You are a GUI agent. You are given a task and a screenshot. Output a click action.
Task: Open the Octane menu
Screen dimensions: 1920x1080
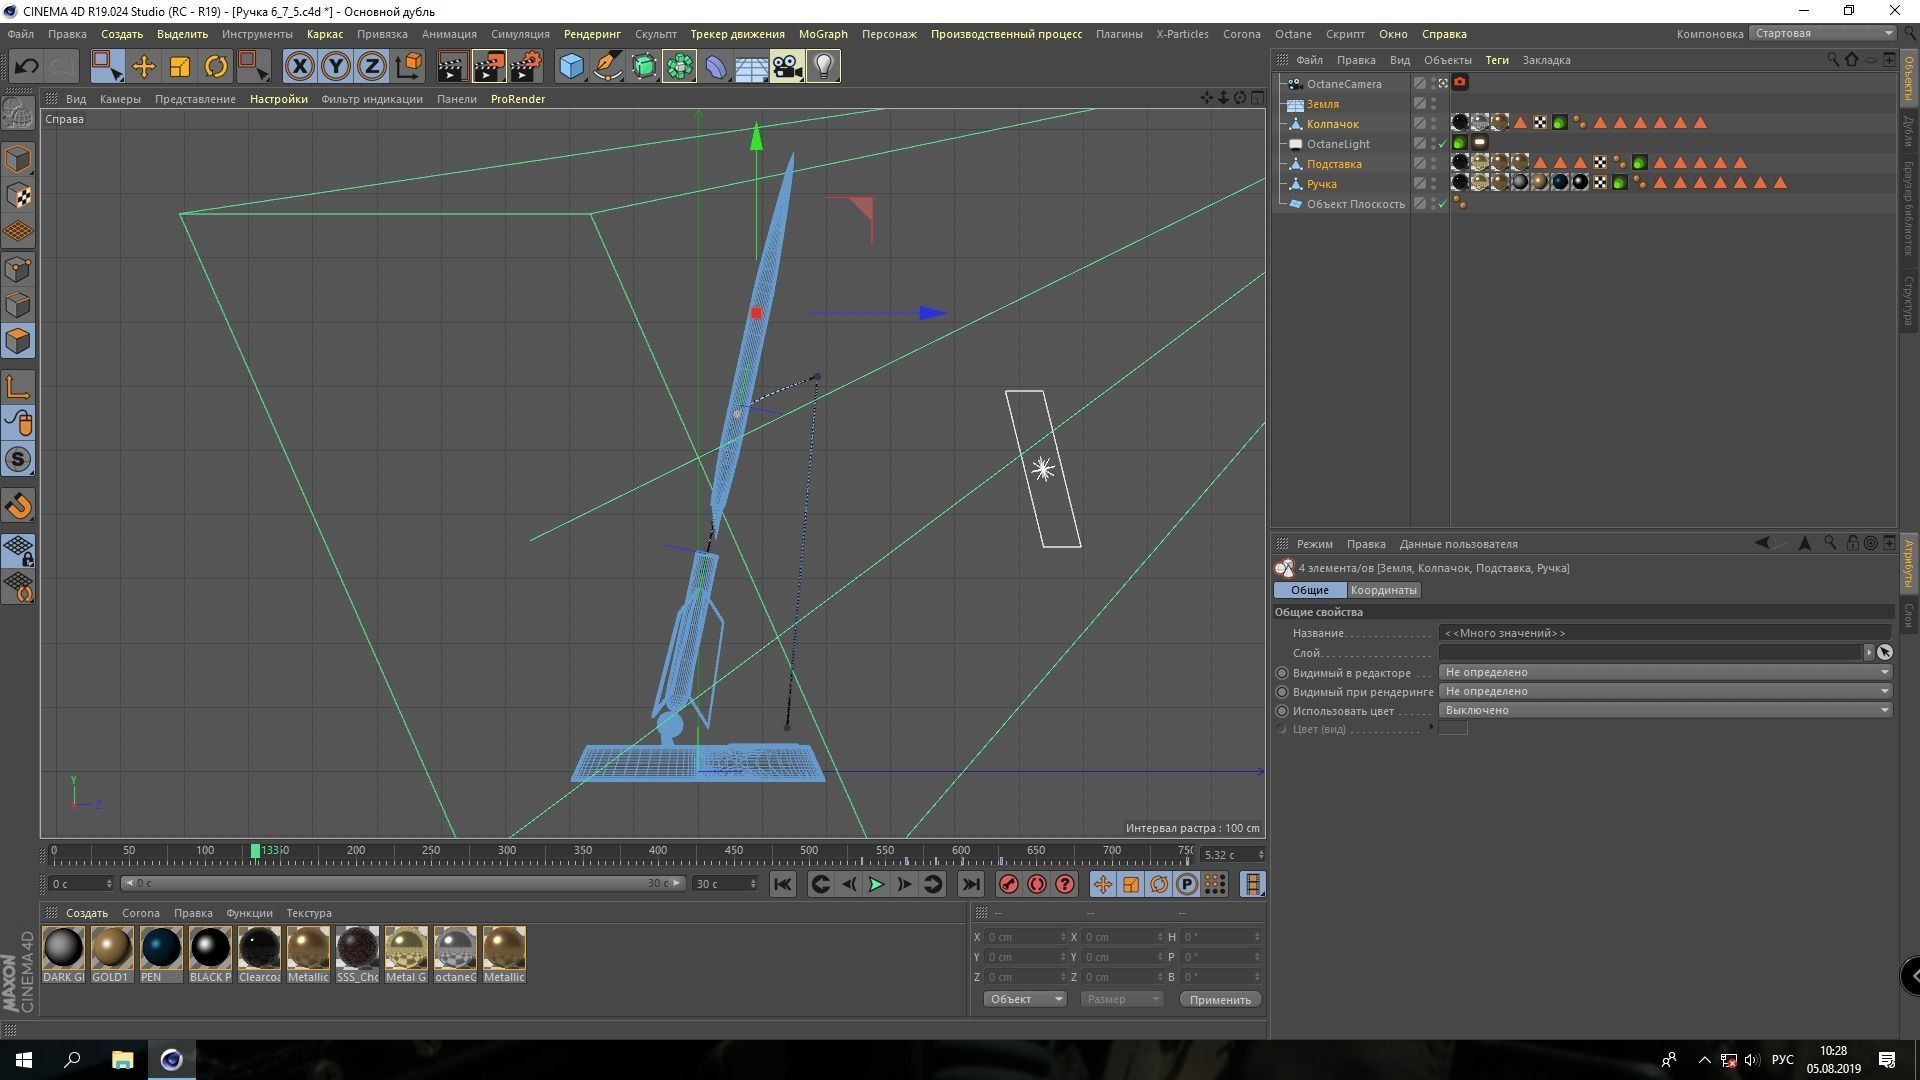(x=1293, y=34)
